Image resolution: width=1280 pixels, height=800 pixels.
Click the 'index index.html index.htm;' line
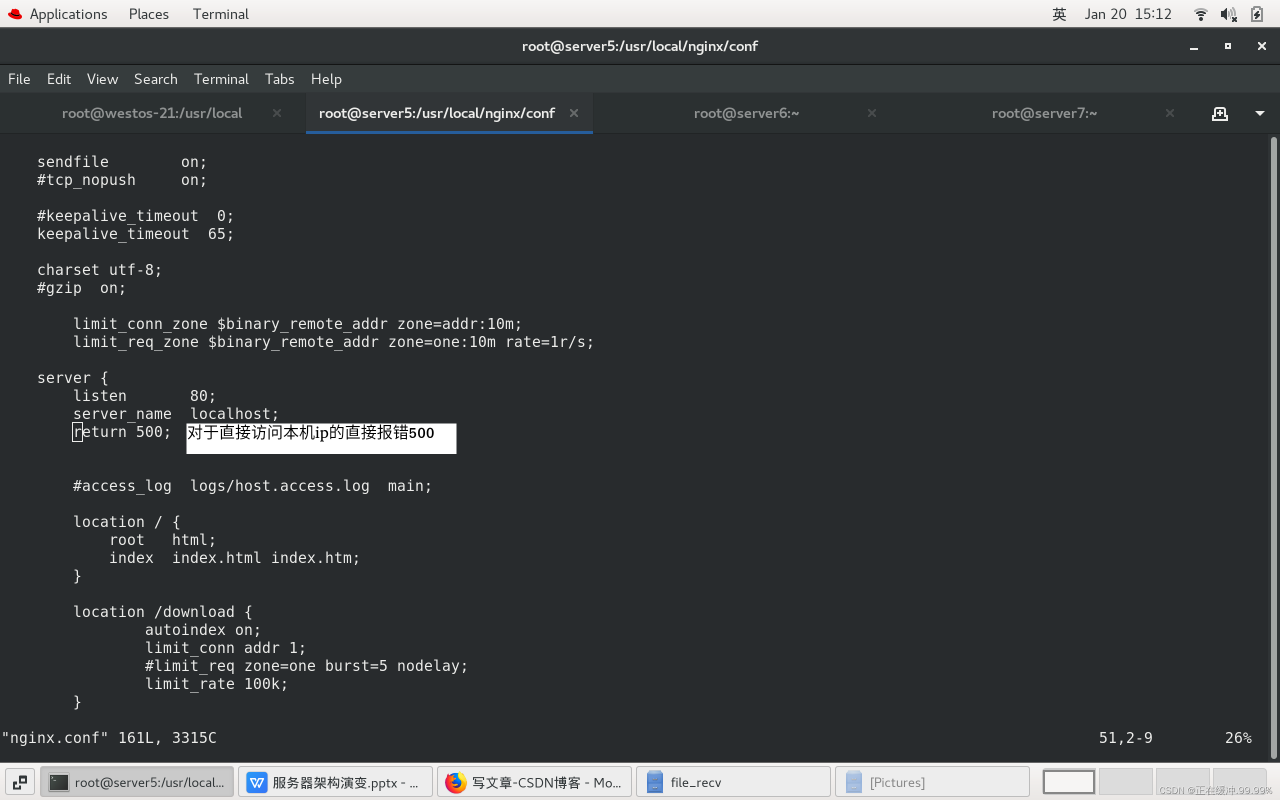235,558
